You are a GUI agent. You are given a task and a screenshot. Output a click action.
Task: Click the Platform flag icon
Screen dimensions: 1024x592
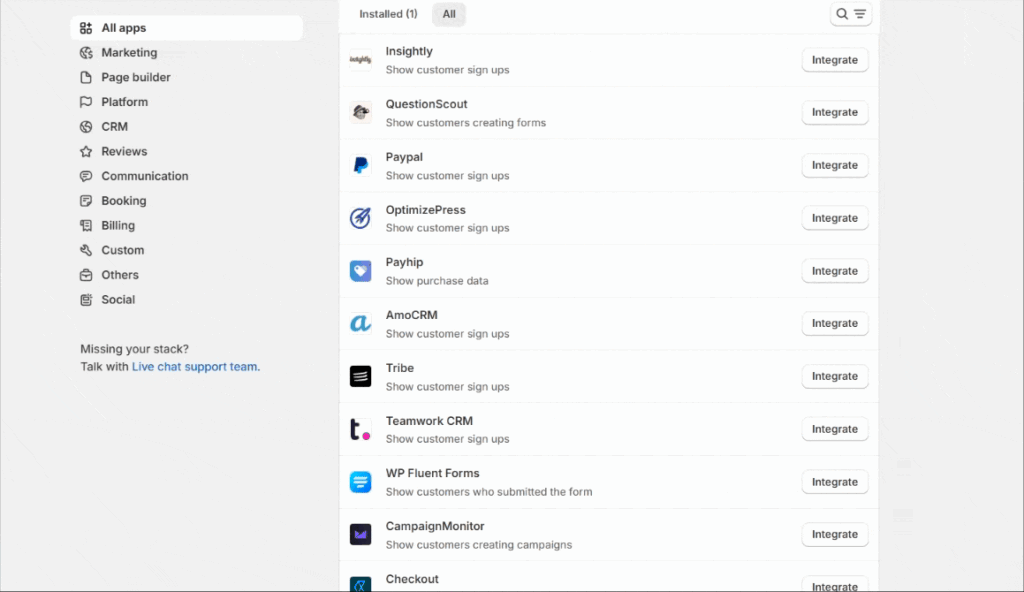coord(86,102)
